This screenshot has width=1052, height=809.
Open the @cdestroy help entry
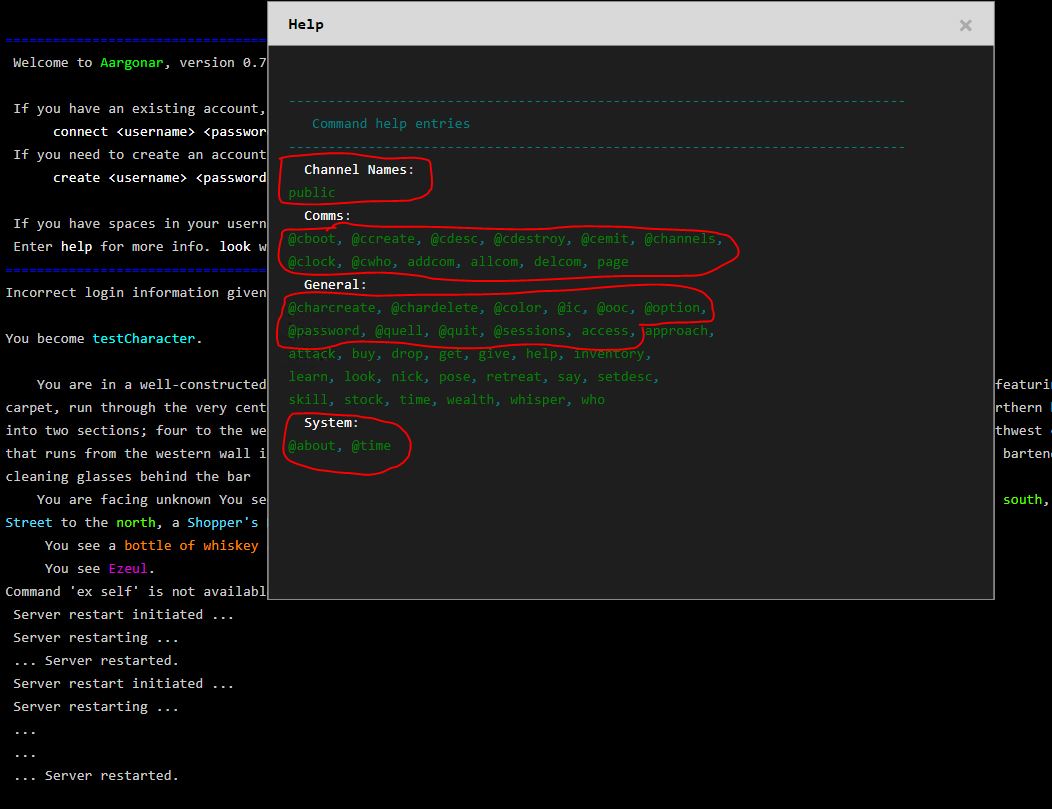pos(529,239)
